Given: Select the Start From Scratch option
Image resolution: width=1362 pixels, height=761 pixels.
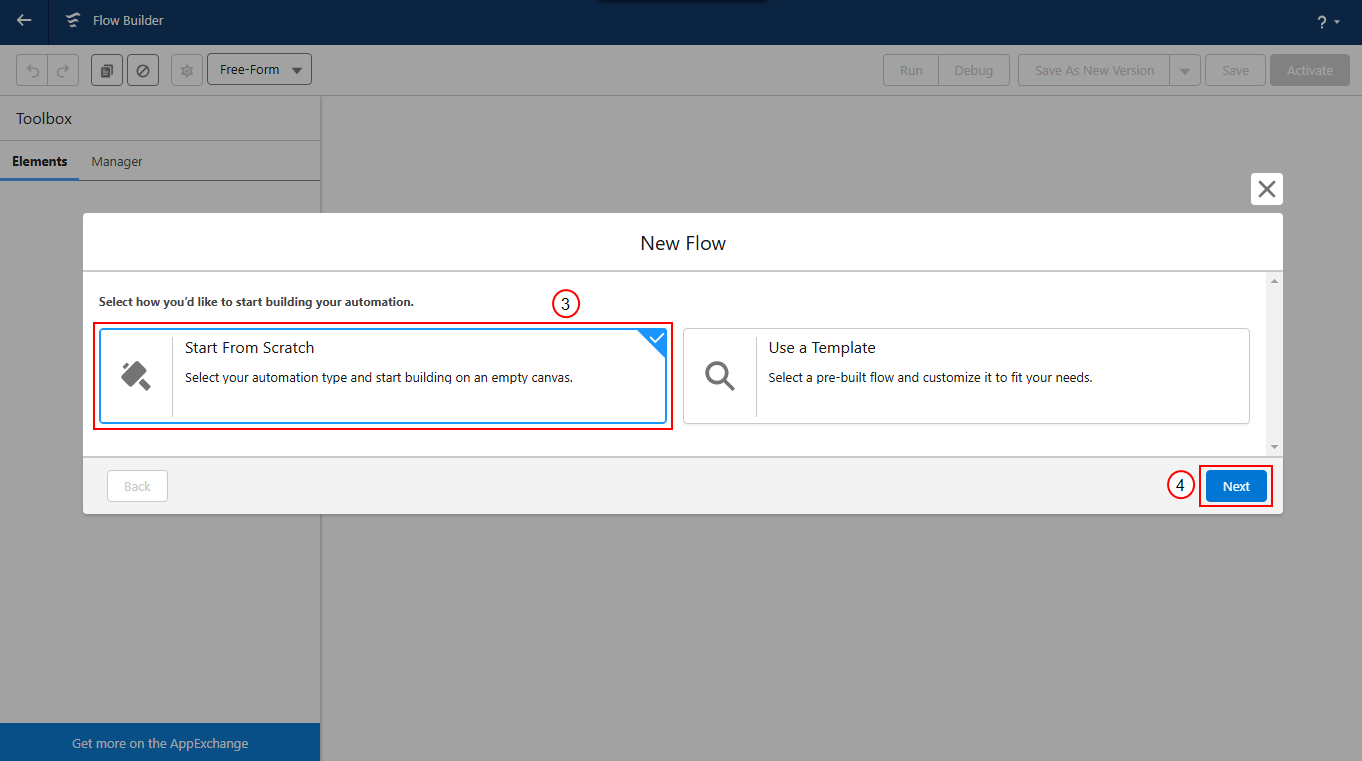Looking at the screenshot, I should (x=383, y=376).
